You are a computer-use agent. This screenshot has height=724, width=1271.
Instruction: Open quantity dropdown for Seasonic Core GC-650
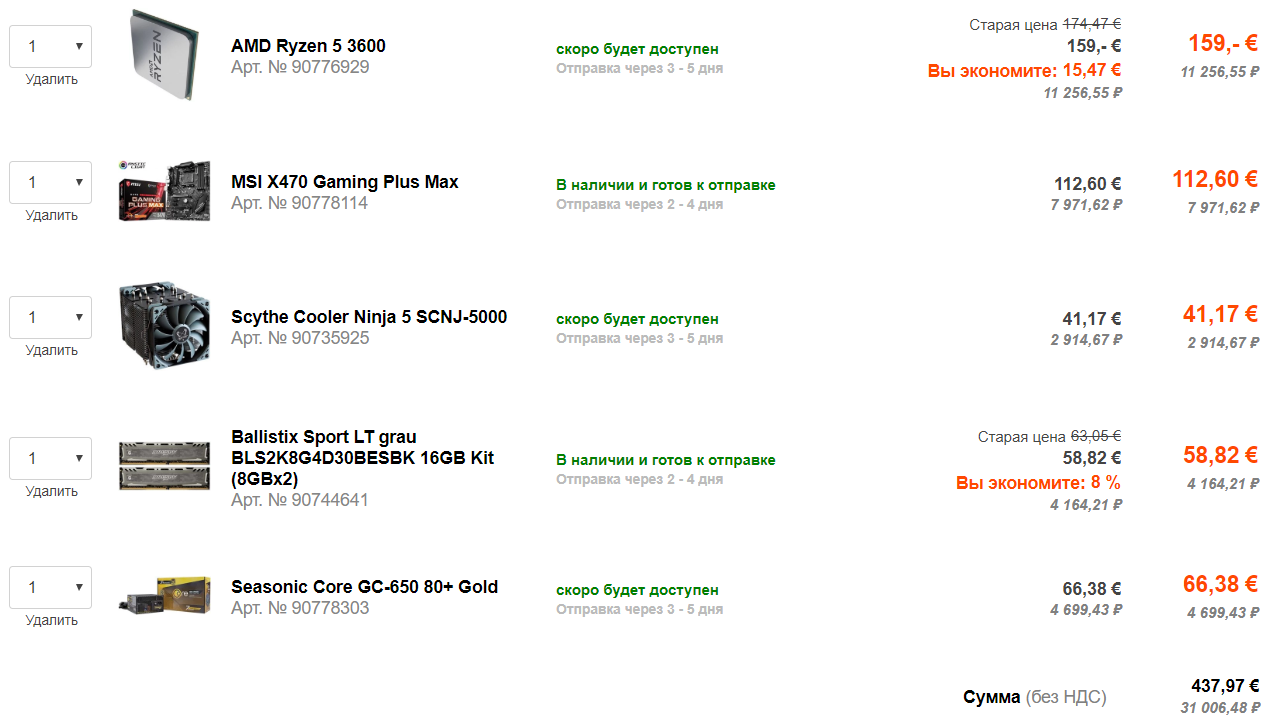point(51,587)
